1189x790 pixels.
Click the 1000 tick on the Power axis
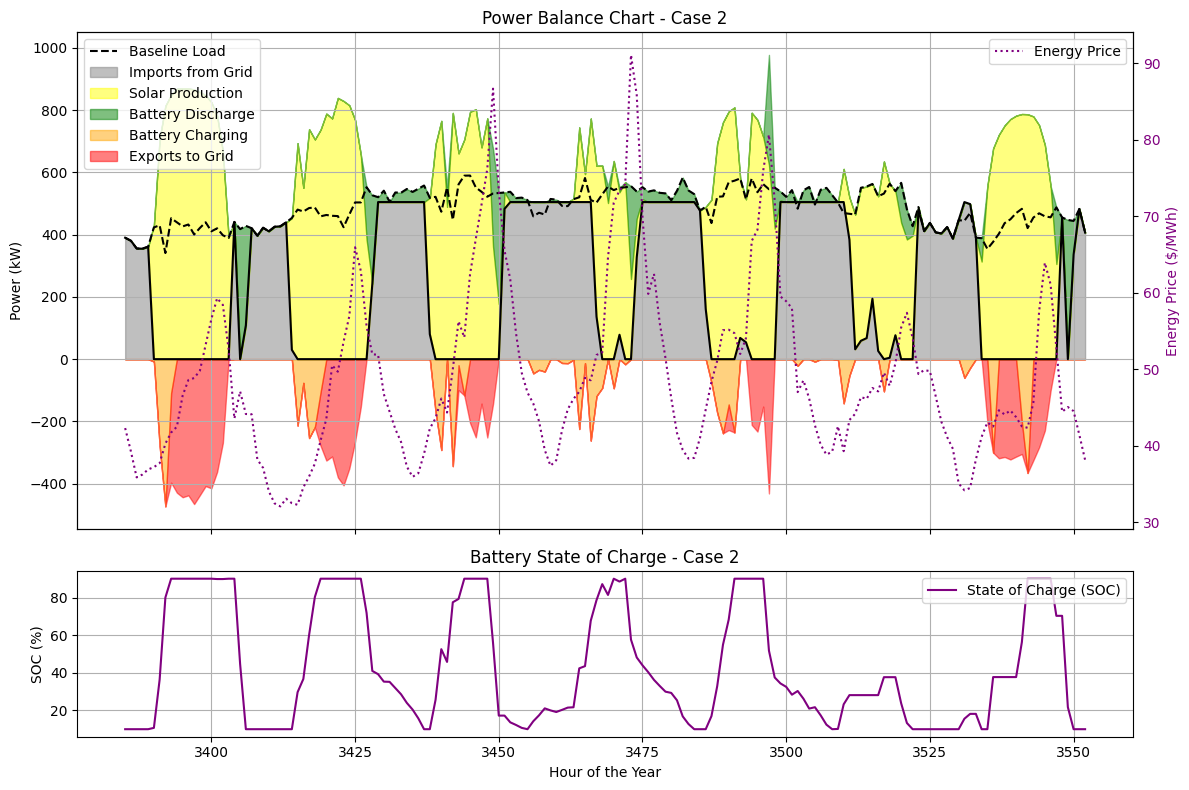coord(50,49)
